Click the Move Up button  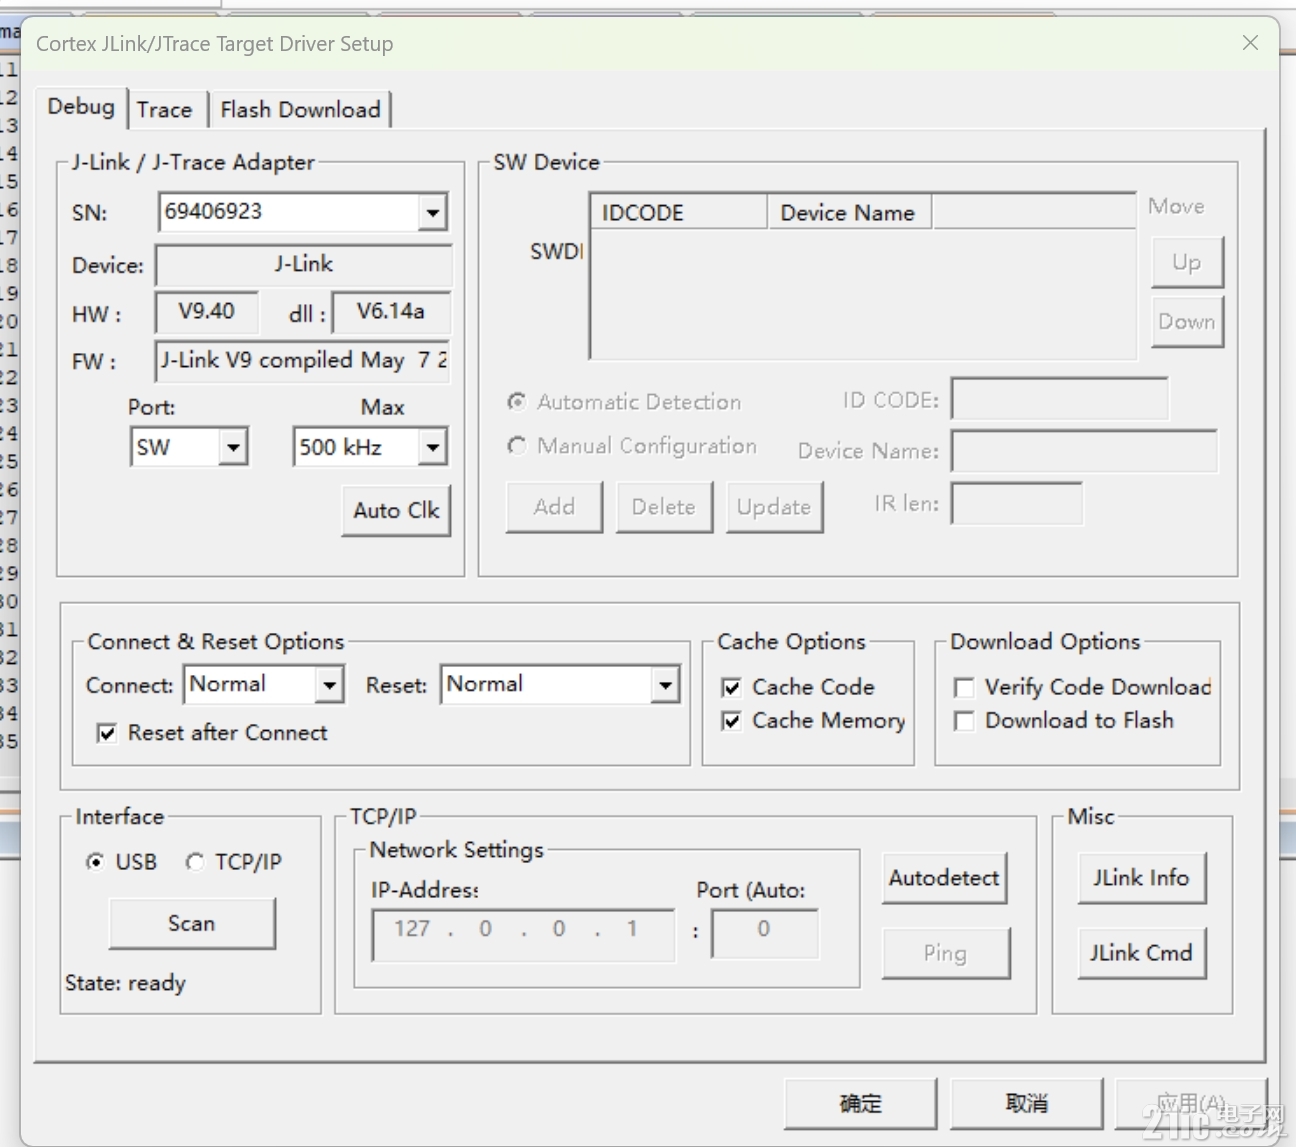(x=1187, y=263)
